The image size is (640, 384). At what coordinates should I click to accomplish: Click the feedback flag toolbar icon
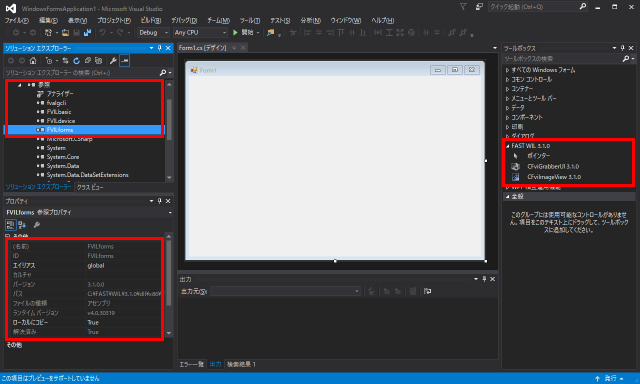270,33
